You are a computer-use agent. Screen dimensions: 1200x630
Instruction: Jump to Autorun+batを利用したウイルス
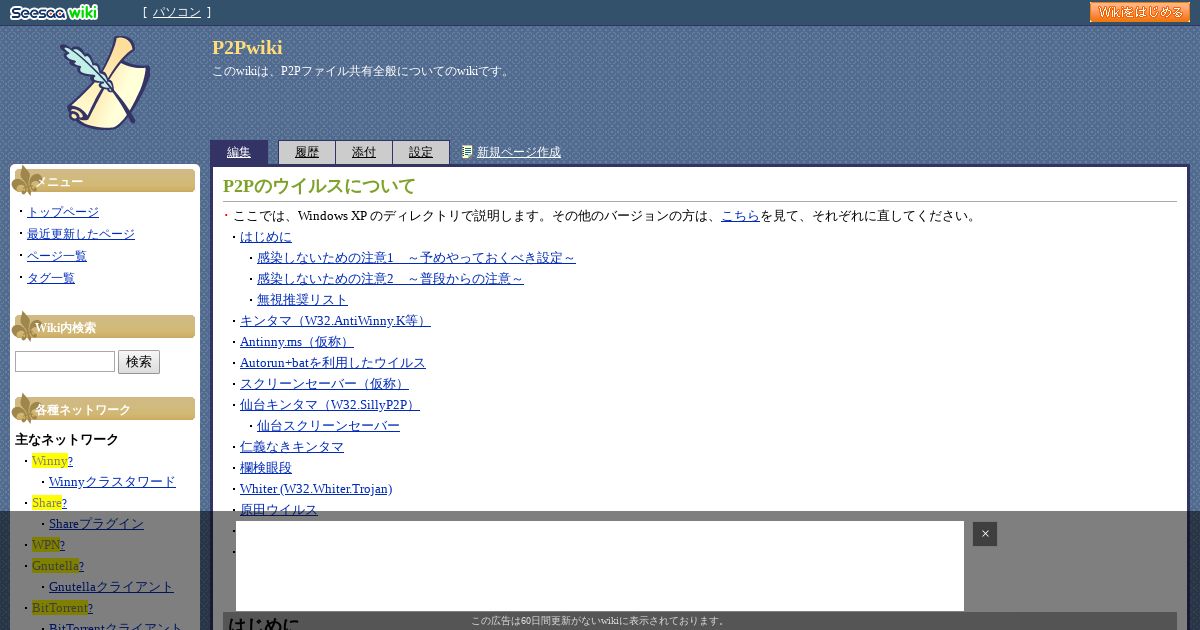point(333,363)
